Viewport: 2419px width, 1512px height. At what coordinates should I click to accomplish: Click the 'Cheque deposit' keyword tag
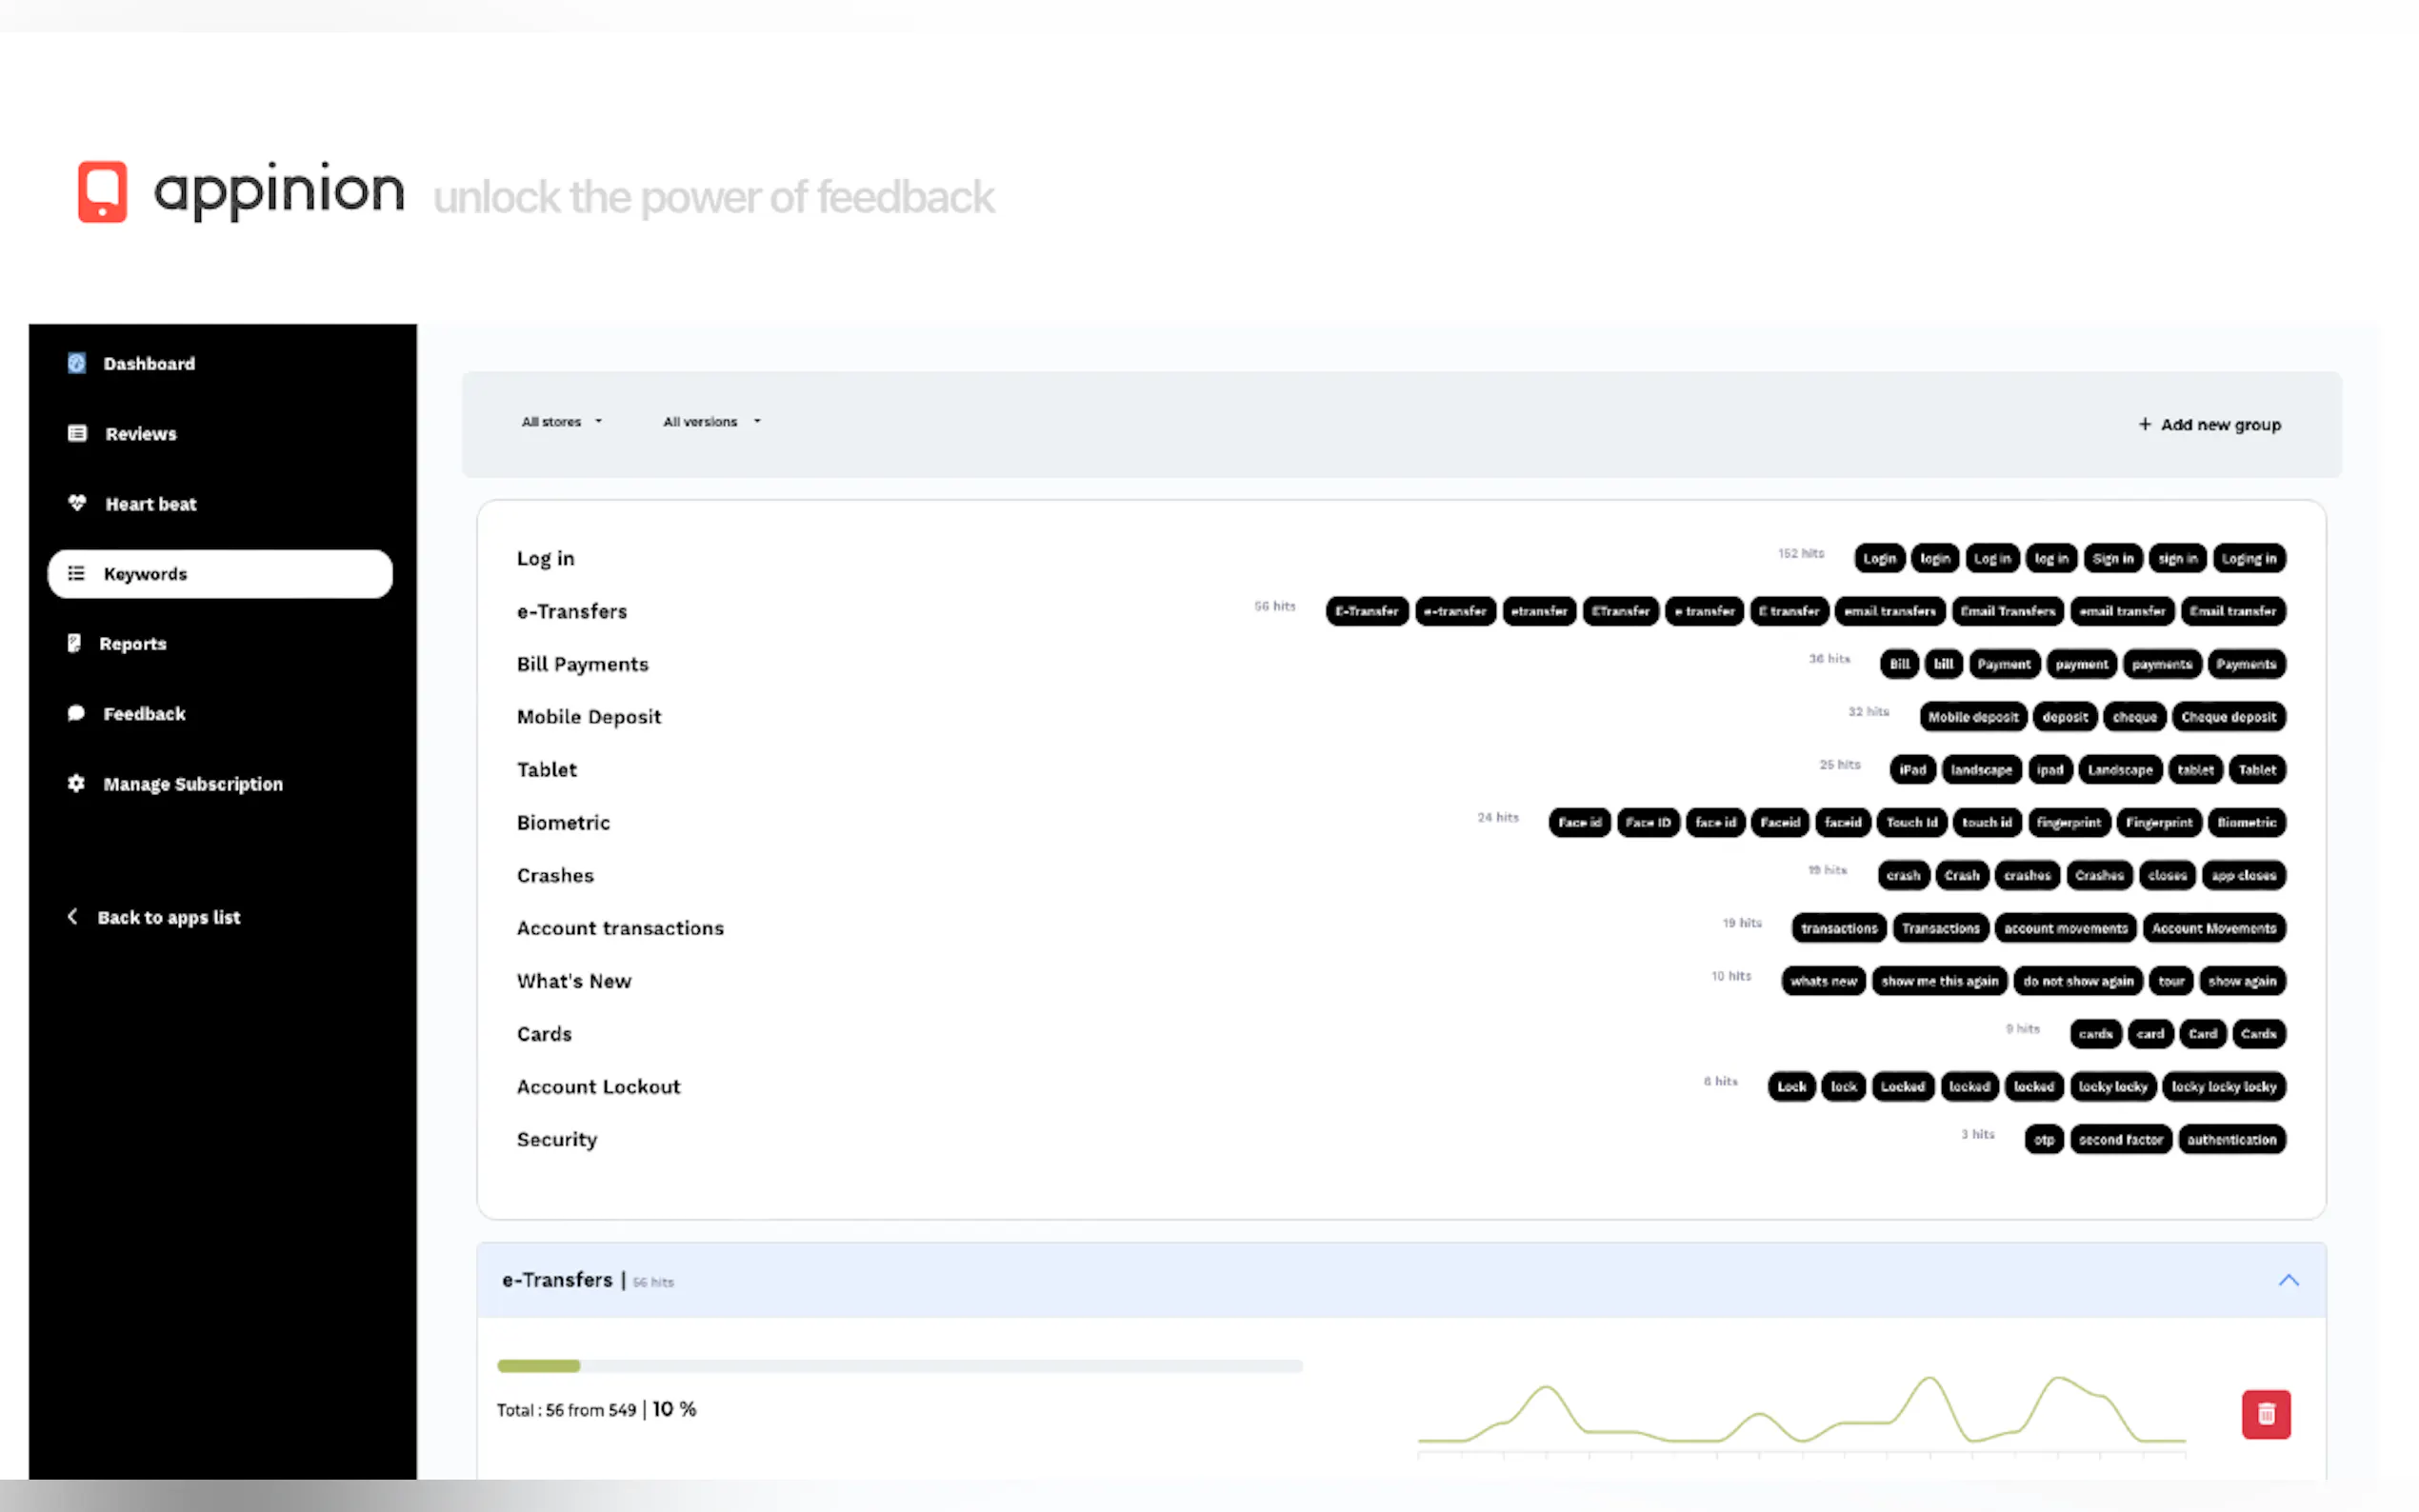coord(2228,717)
